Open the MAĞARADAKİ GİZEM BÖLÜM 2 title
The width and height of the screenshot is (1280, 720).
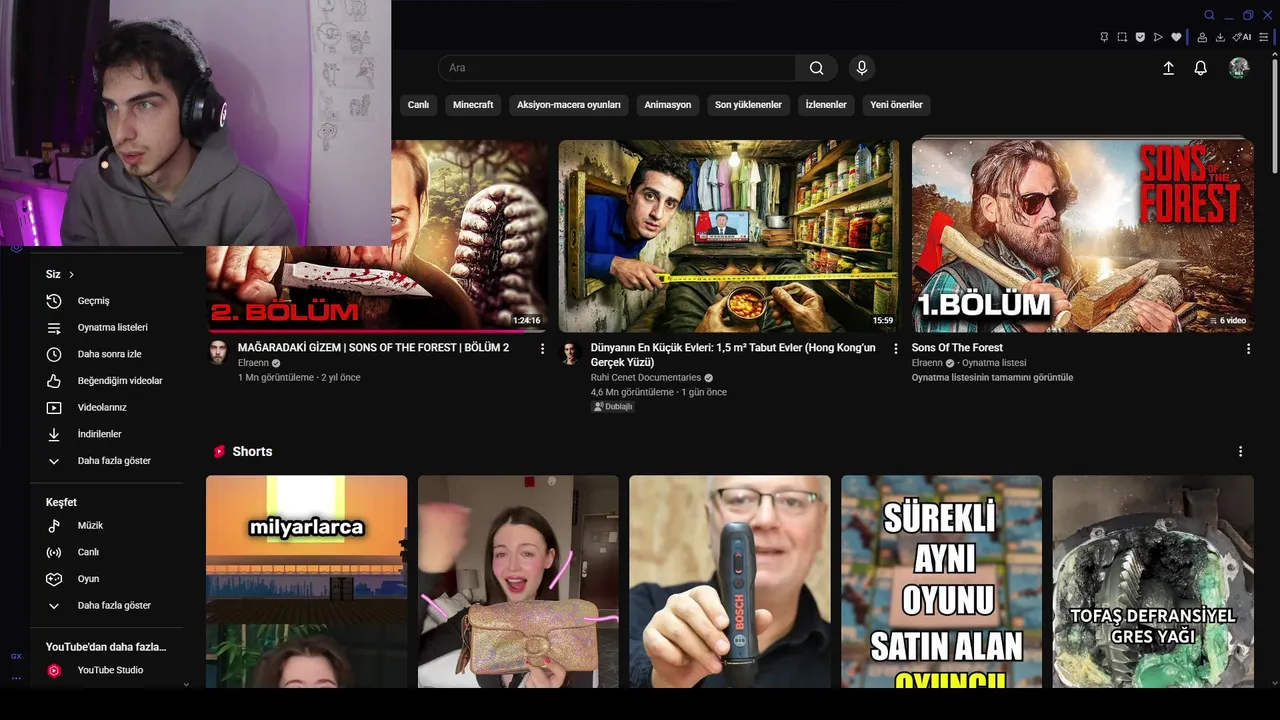[373, 348]
